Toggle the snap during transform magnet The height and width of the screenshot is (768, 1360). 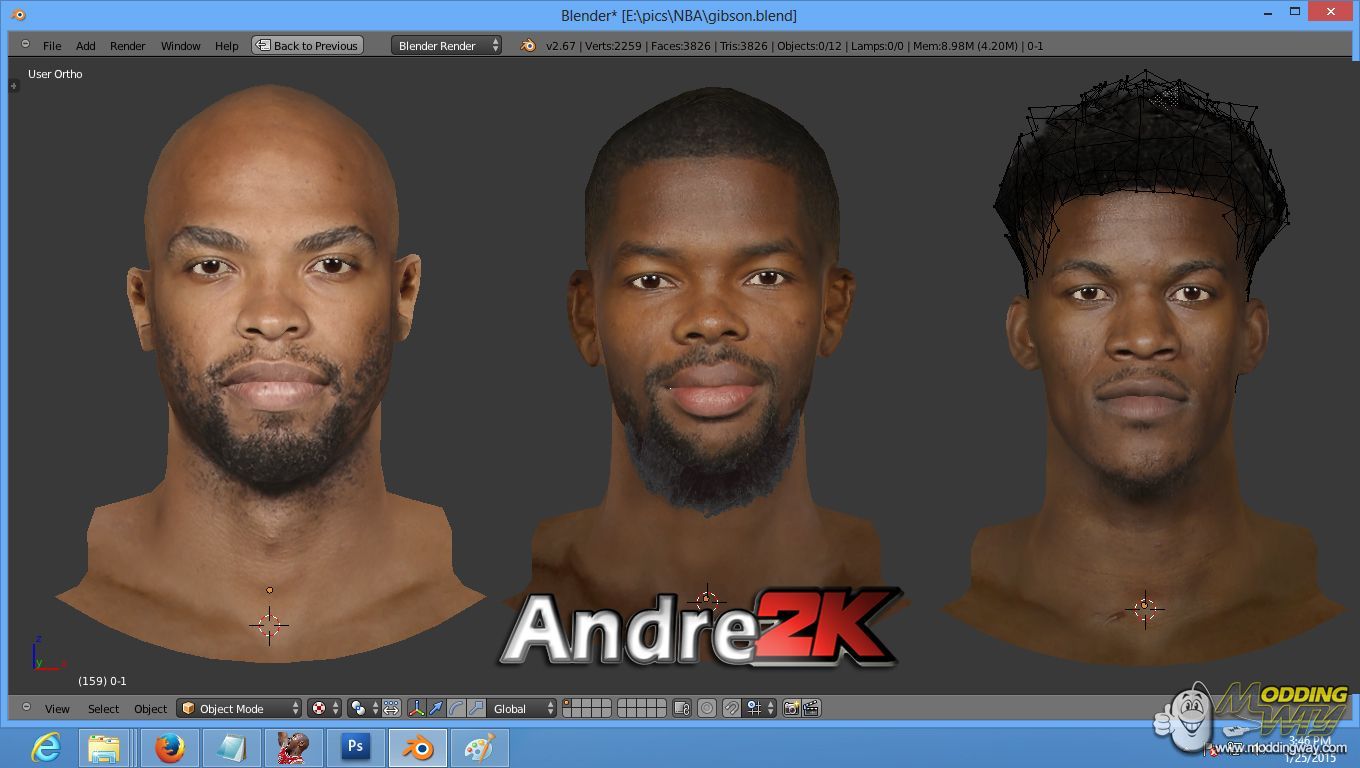731,708
